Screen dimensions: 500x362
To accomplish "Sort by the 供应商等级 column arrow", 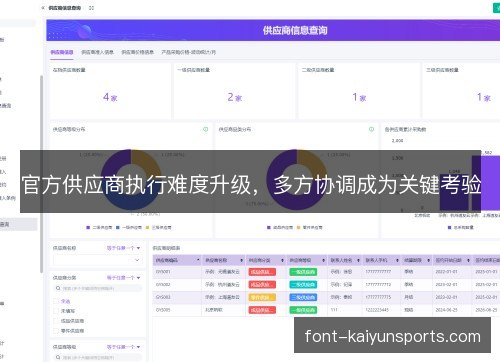I will [323, 260].
